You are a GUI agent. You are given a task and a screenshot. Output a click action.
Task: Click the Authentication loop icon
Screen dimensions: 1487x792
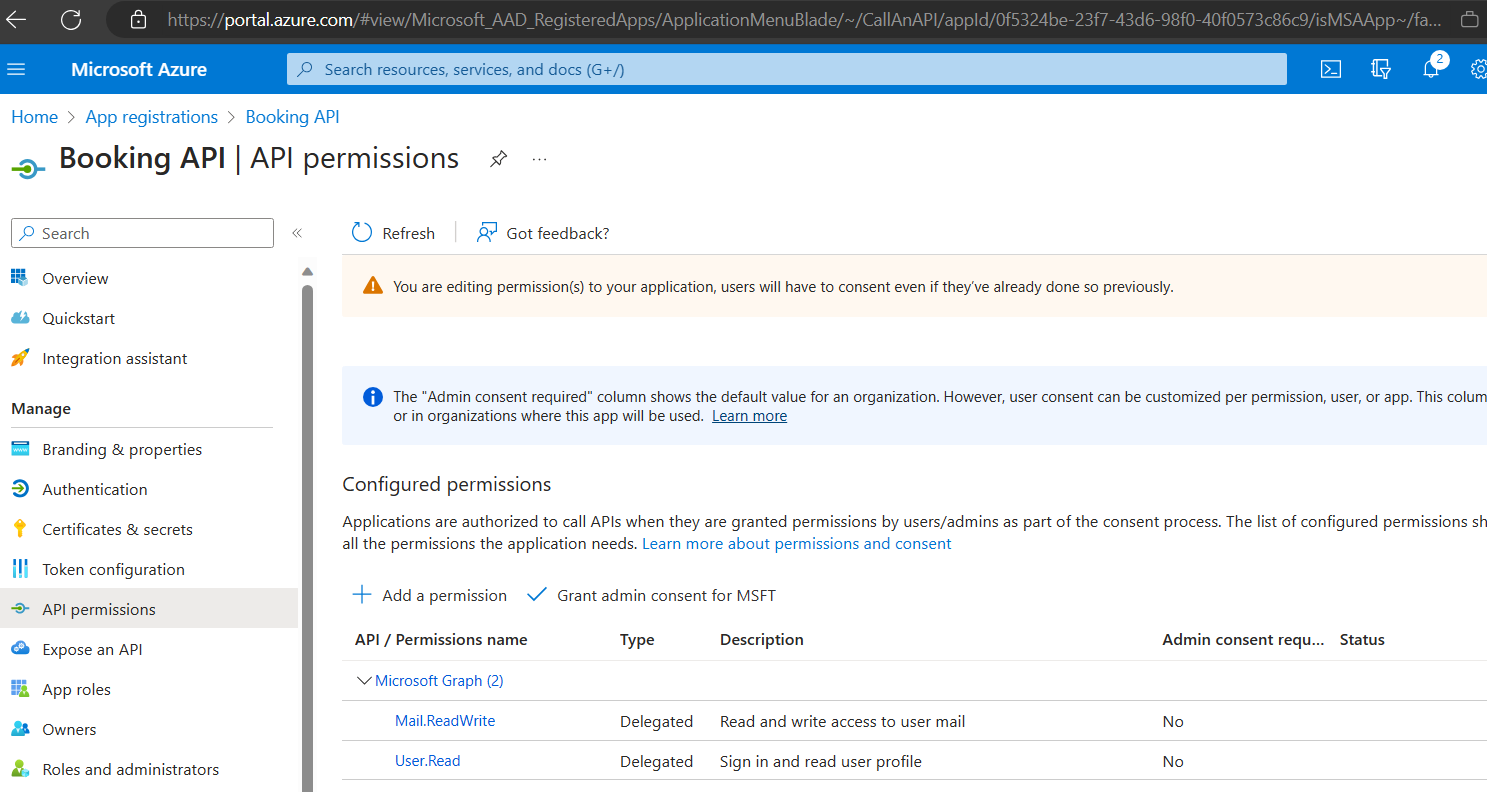tap(20, 489)
